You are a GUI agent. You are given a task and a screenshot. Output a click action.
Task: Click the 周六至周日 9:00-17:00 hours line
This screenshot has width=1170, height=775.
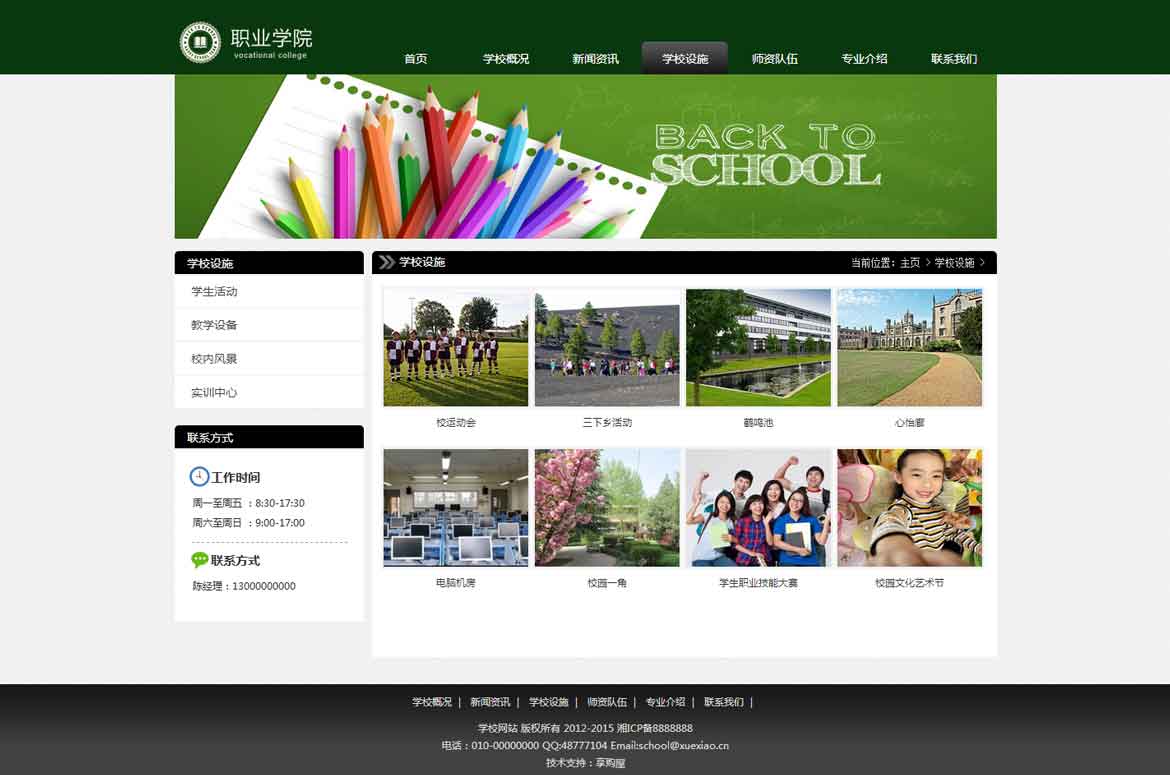click(x=248, y=523)
